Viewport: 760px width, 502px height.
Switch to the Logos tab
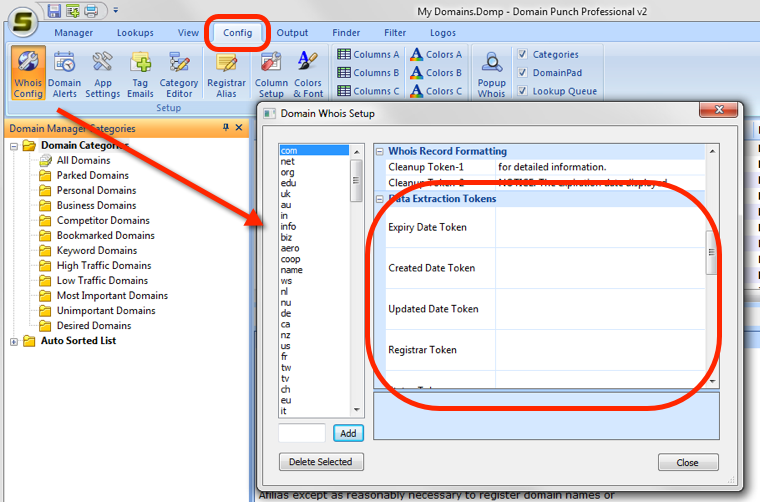click(x=443, y=33)
